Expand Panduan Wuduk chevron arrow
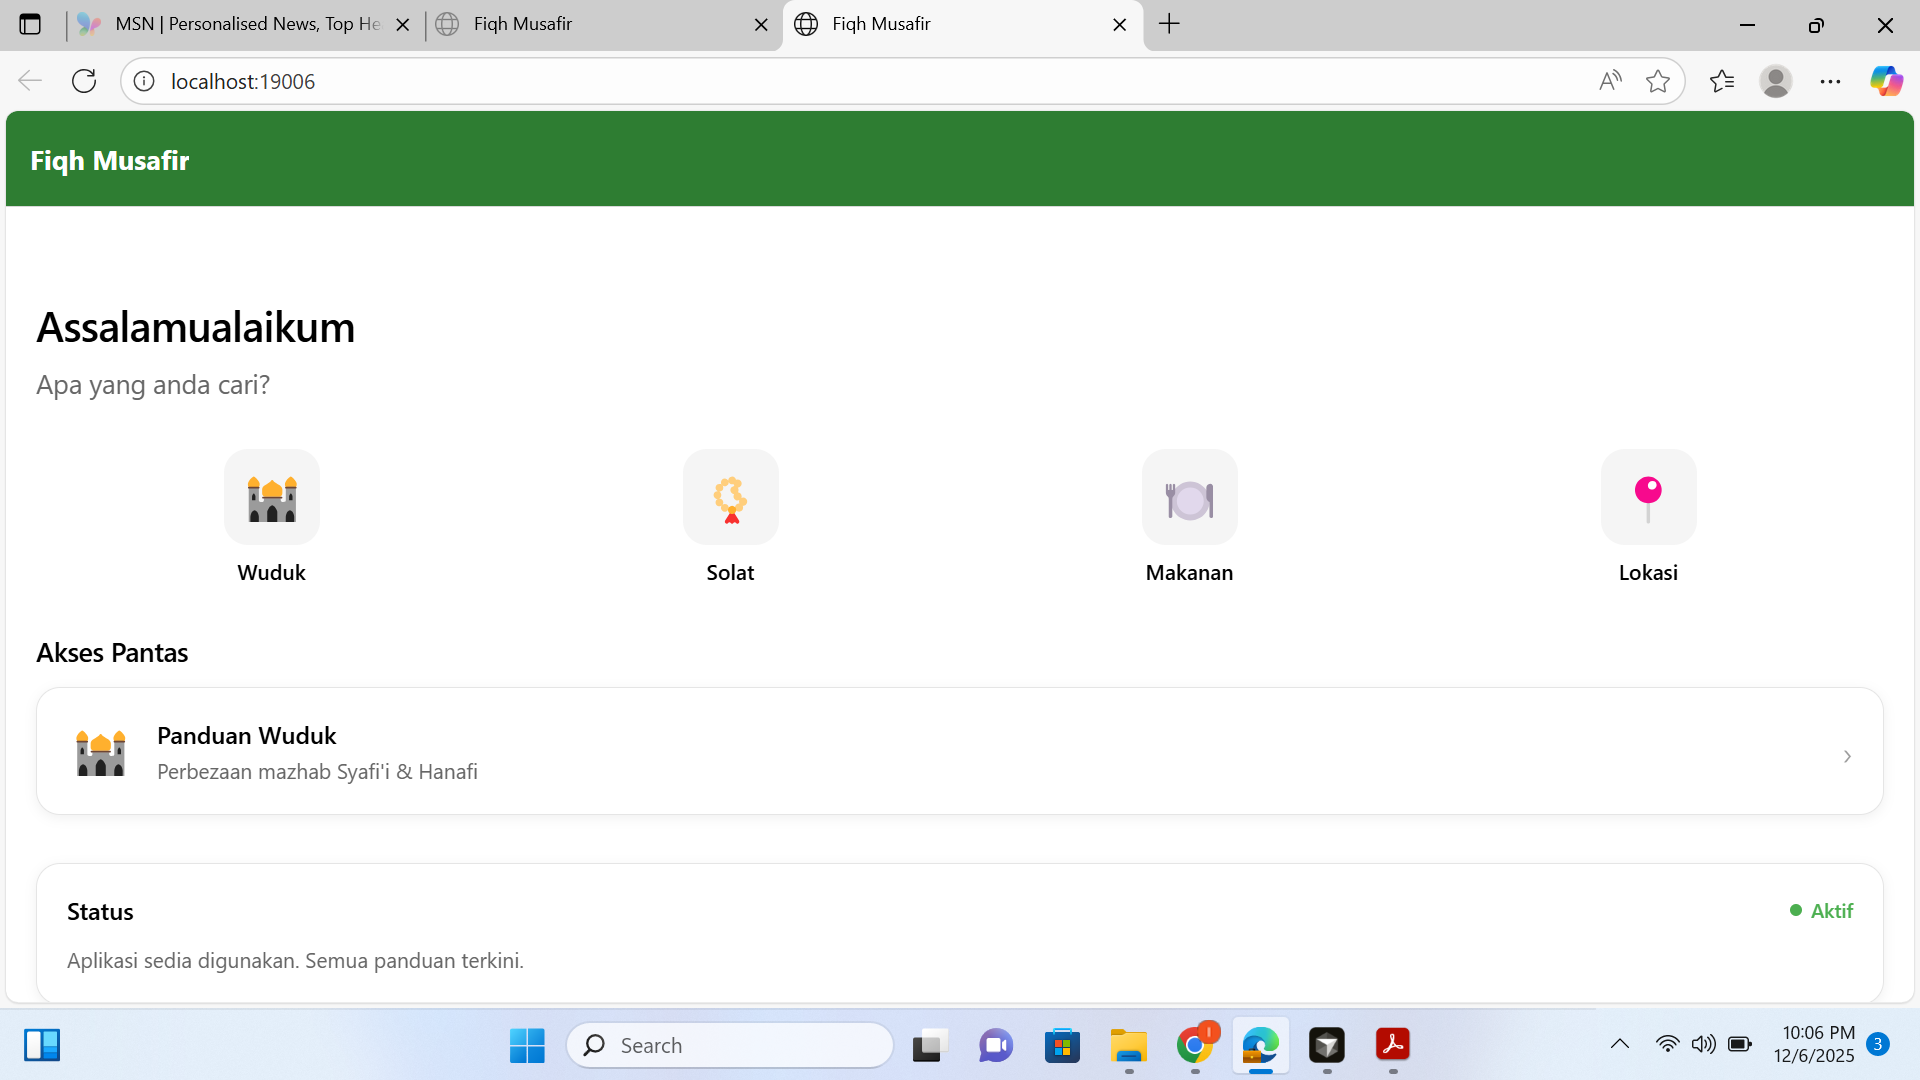The width and height of the screenshot is (1920, 1080). (1847, 756)
